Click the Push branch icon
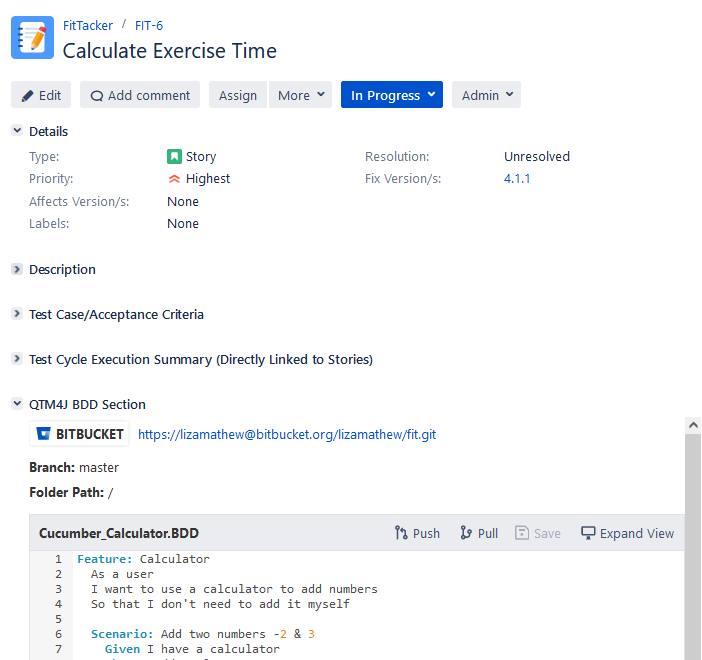This screenshot has height=660, width=702. pyautogui.click(x=401, y=533)
